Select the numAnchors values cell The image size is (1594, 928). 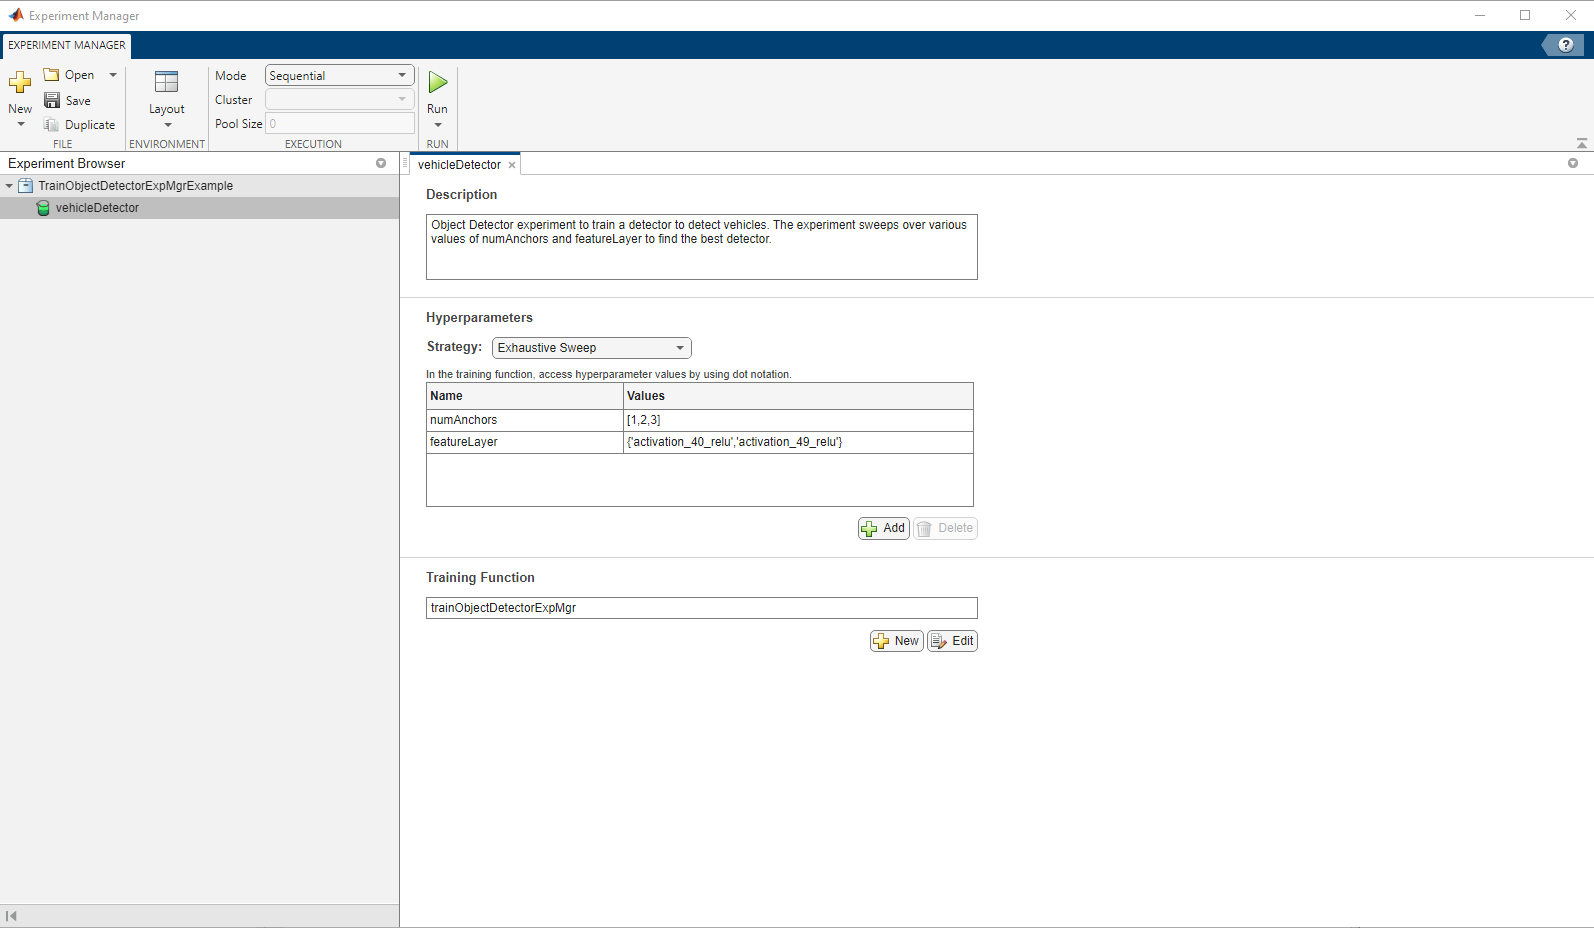798,420
